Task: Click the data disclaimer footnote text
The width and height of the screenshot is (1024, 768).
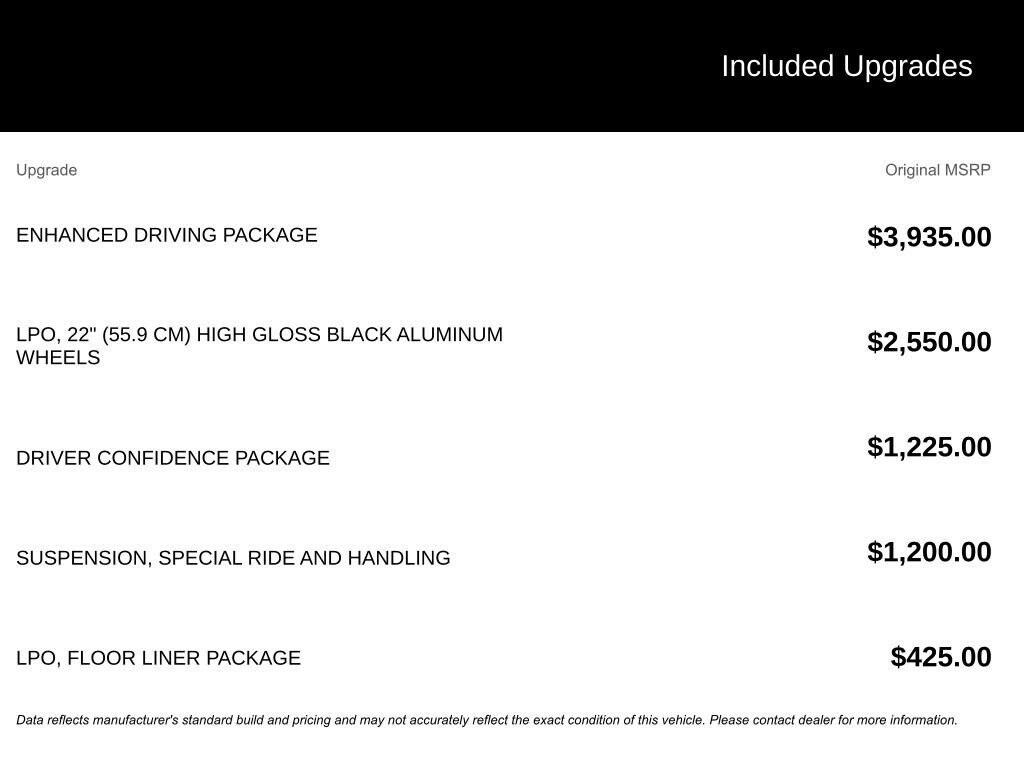Action: coord(487,720)
